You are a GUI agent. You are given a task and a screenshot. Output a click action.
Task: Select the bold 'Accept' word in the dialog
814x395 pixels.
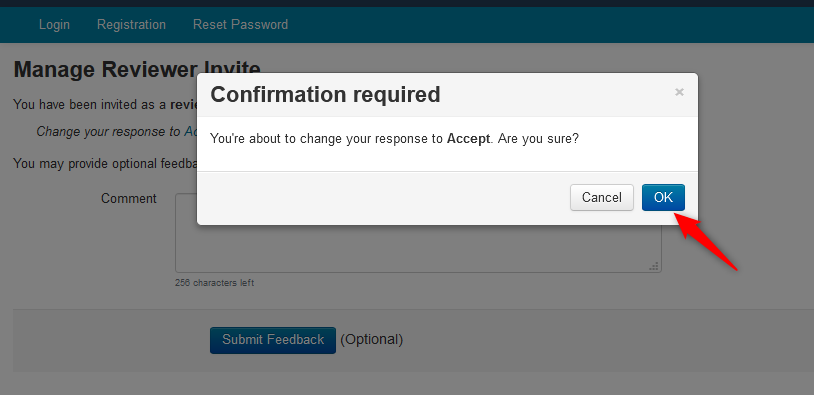click(468, 139)
